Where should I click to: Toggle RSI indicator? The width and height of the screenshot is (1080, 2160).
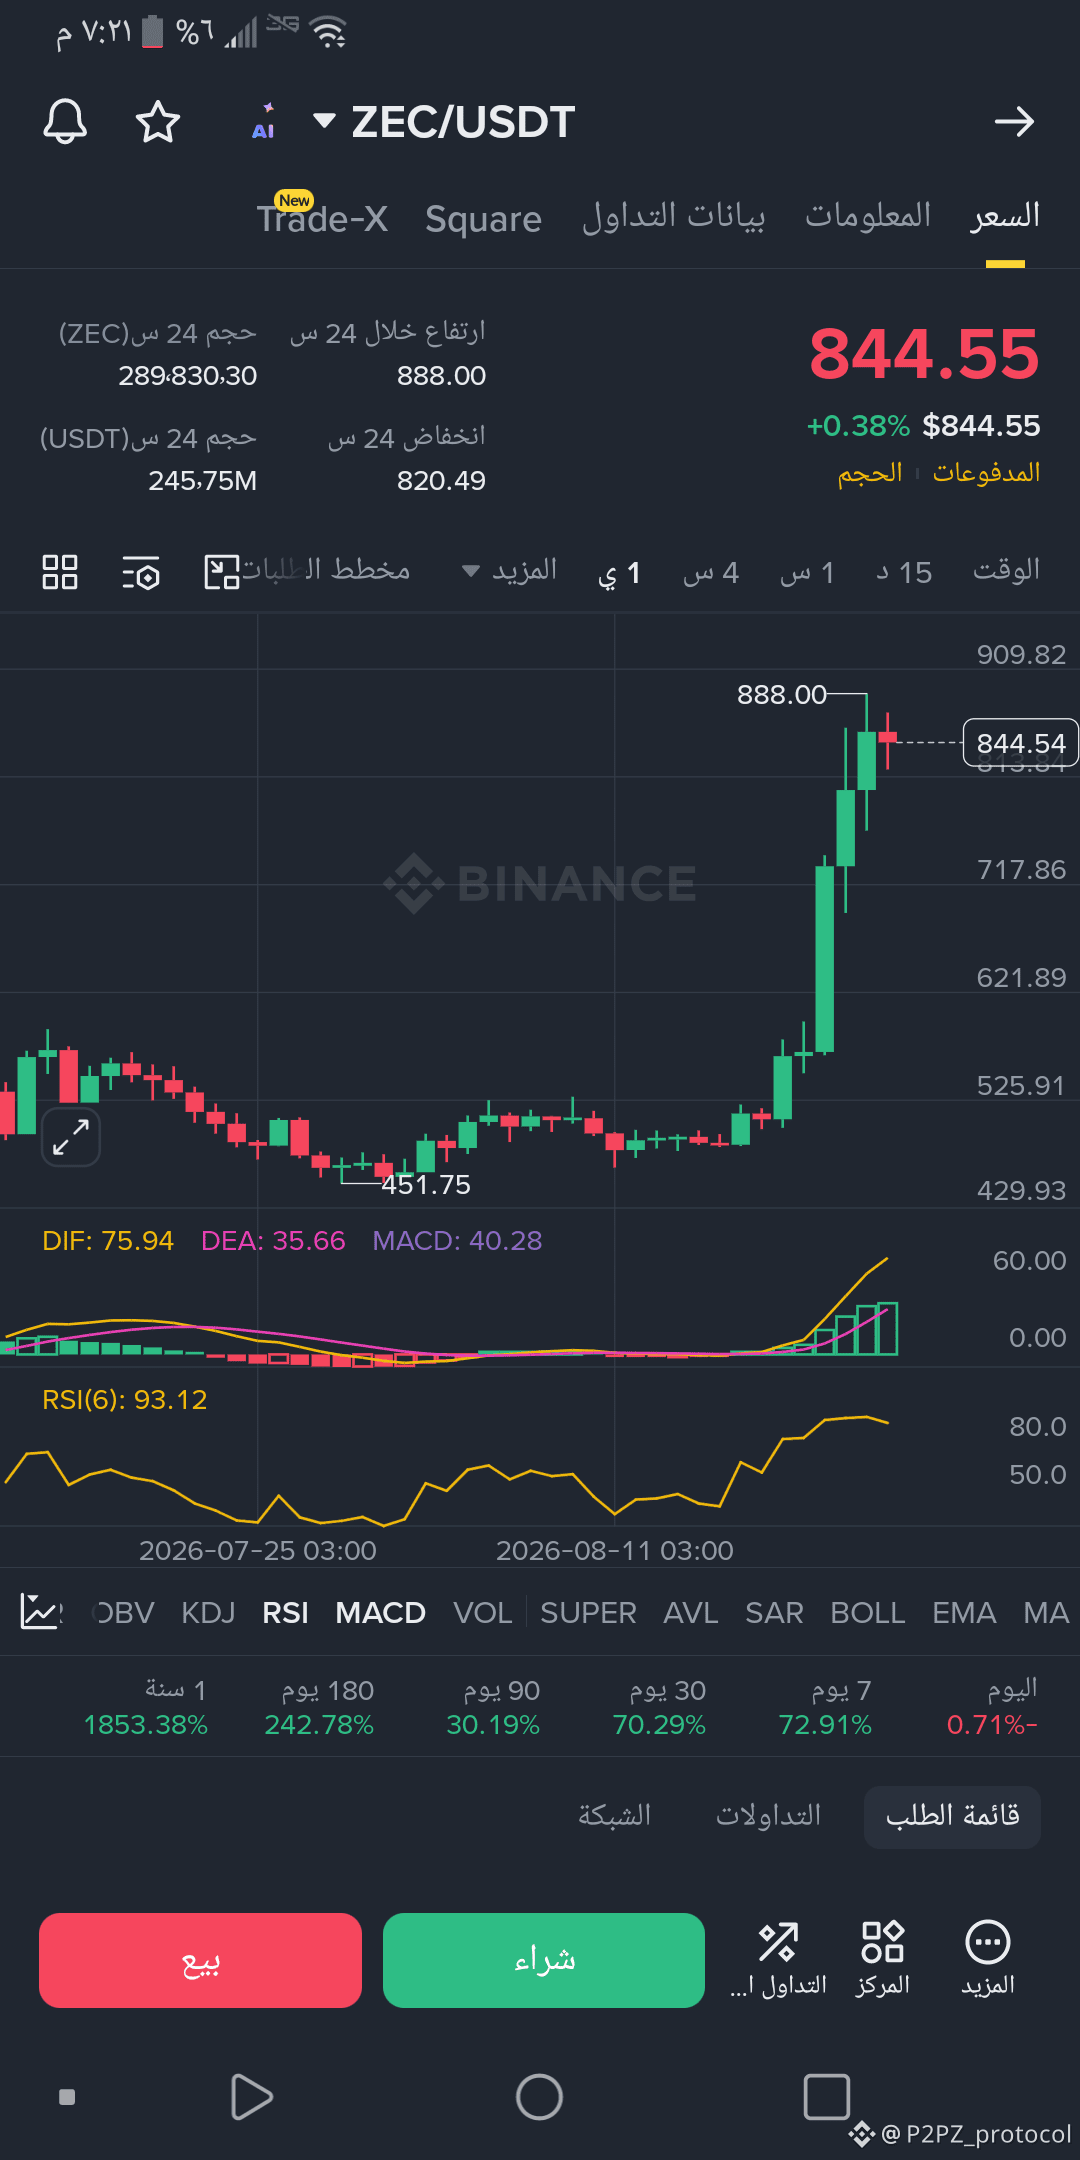pyautogui.click(x=285, y=1613)
